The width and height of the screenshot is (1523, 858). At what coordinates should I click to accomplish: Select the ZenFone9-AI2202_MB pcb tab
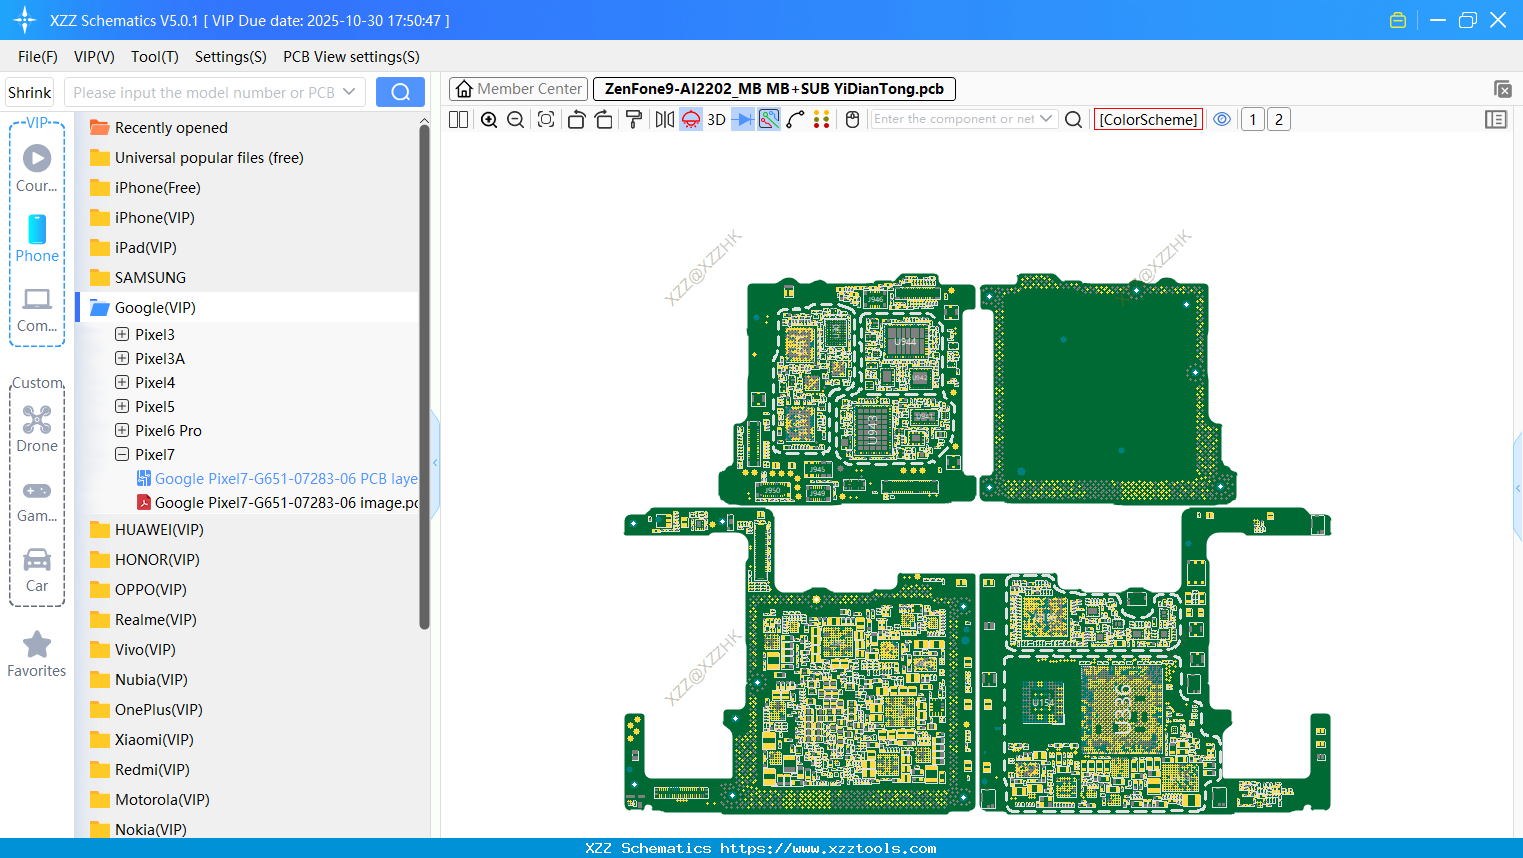[x=774, y=89]
